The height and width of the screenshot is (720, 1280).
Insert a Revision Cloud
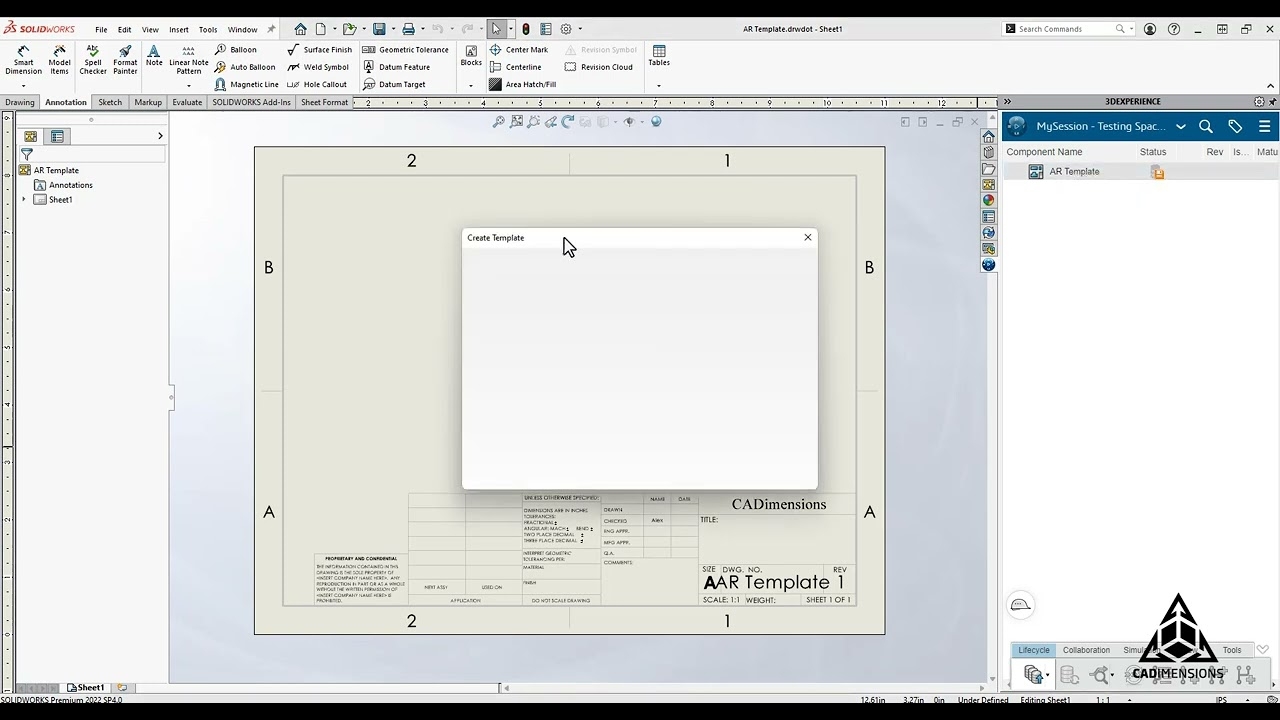click(598, 67)
